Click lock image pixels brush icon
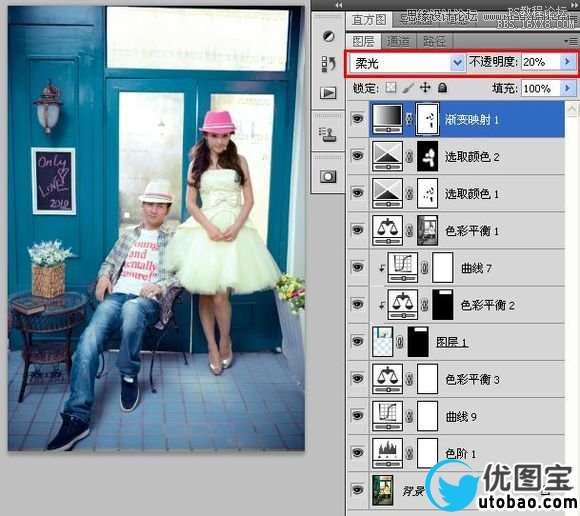Viewport: 580px width, 516px height. click(x=408, y=88)
